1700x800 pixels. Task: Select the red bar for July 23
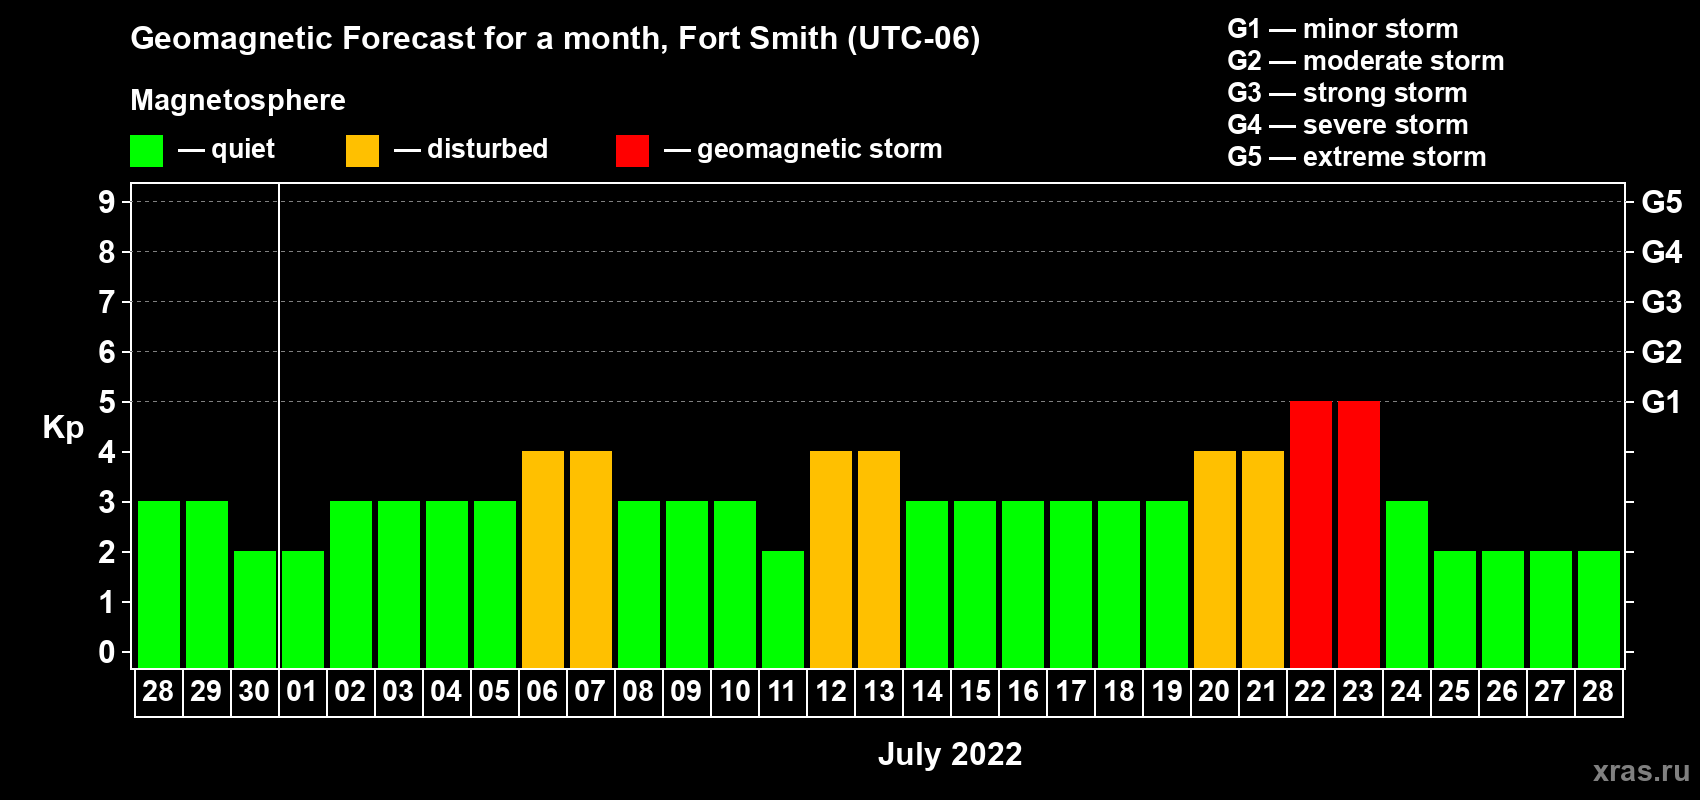click(x=1358, y=534)
